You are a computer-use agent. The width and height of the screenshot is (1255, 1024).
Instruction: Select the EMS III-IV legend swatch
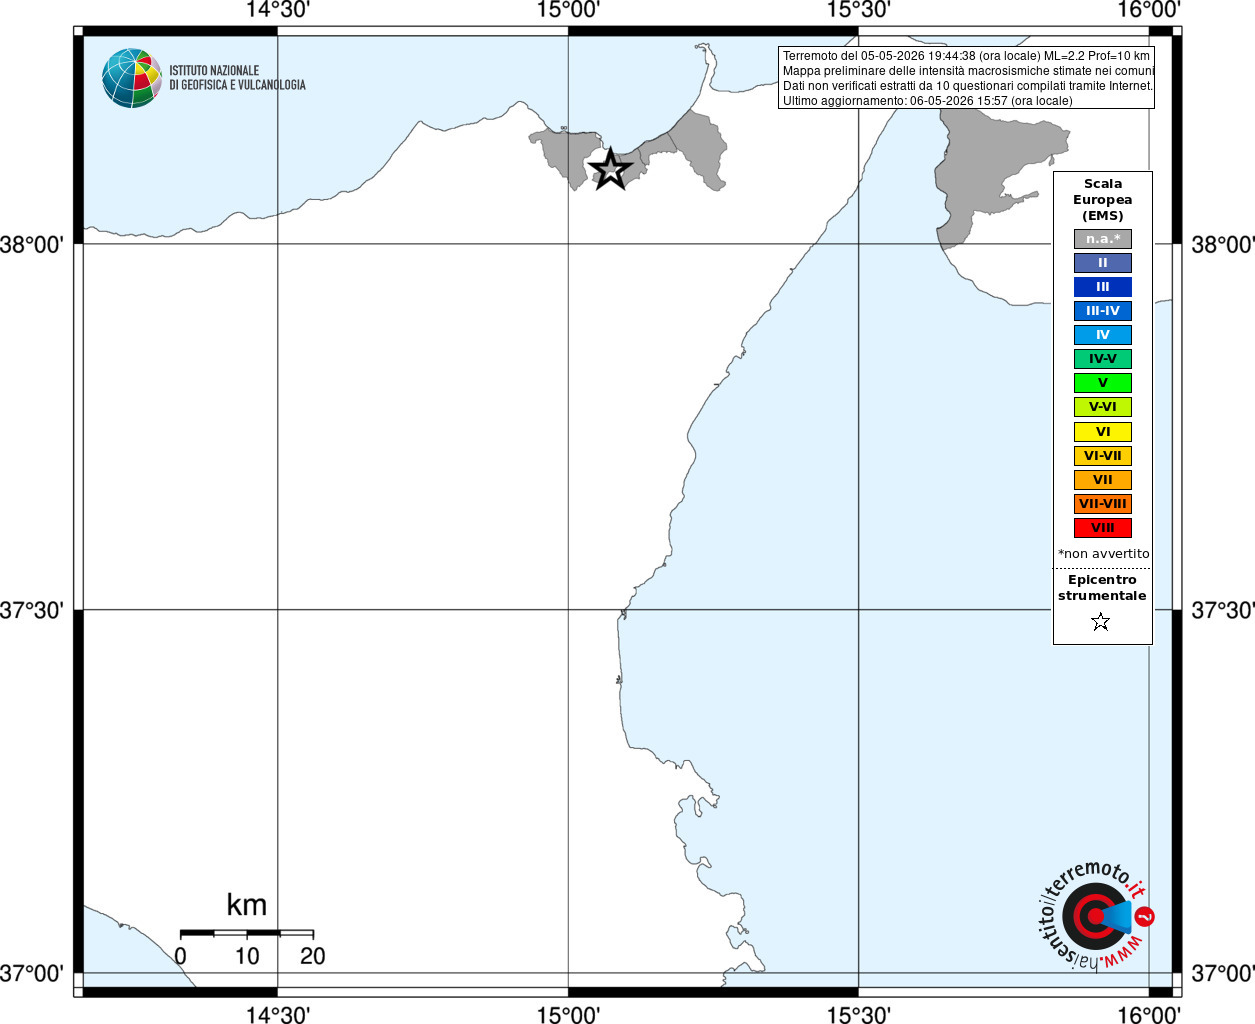pyautogui.click(x=1103, y=311)
